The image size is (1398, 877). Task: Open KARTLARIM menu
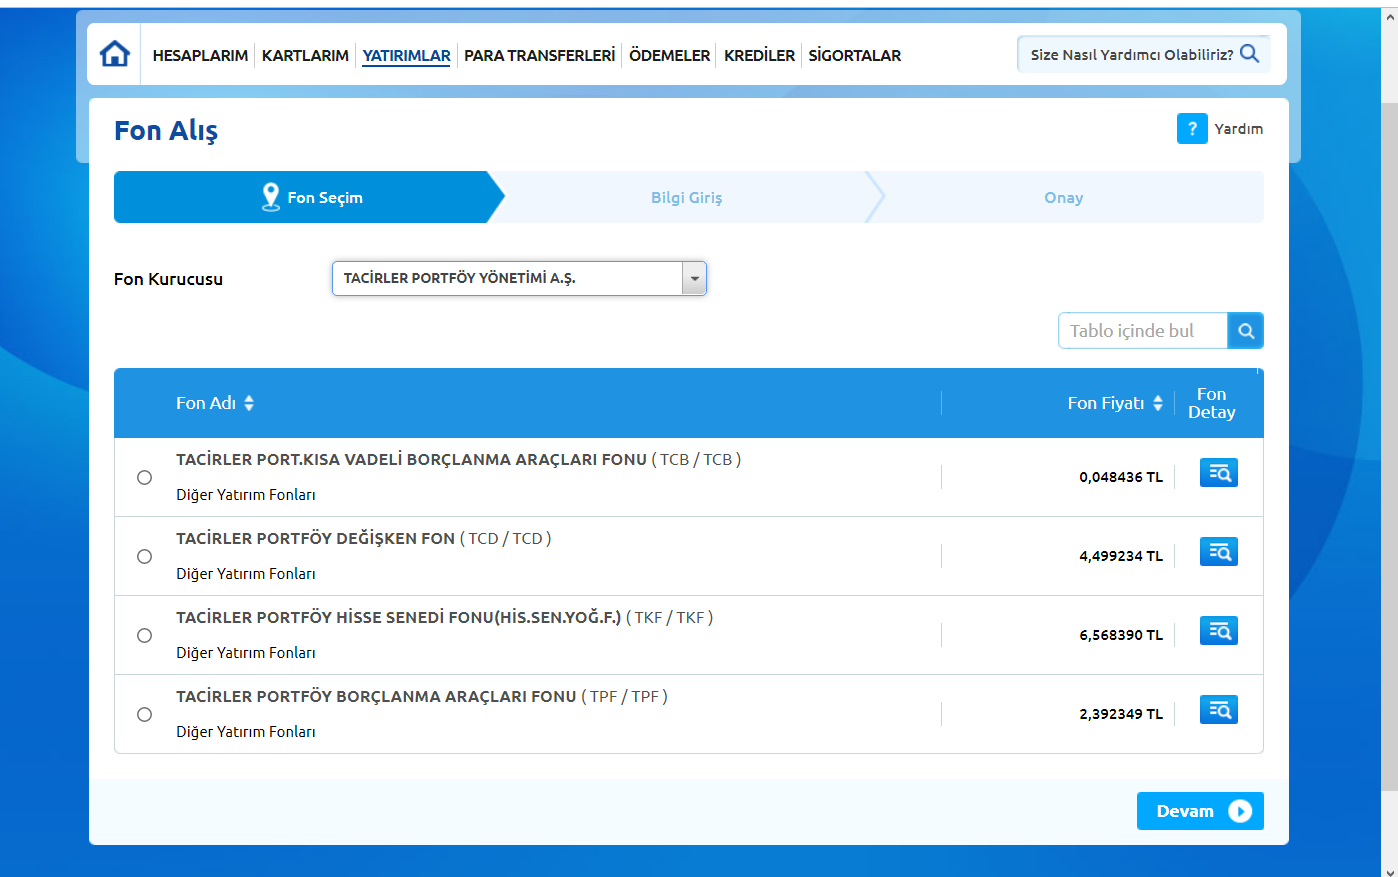pyautogui.click(x=305, y=56)
